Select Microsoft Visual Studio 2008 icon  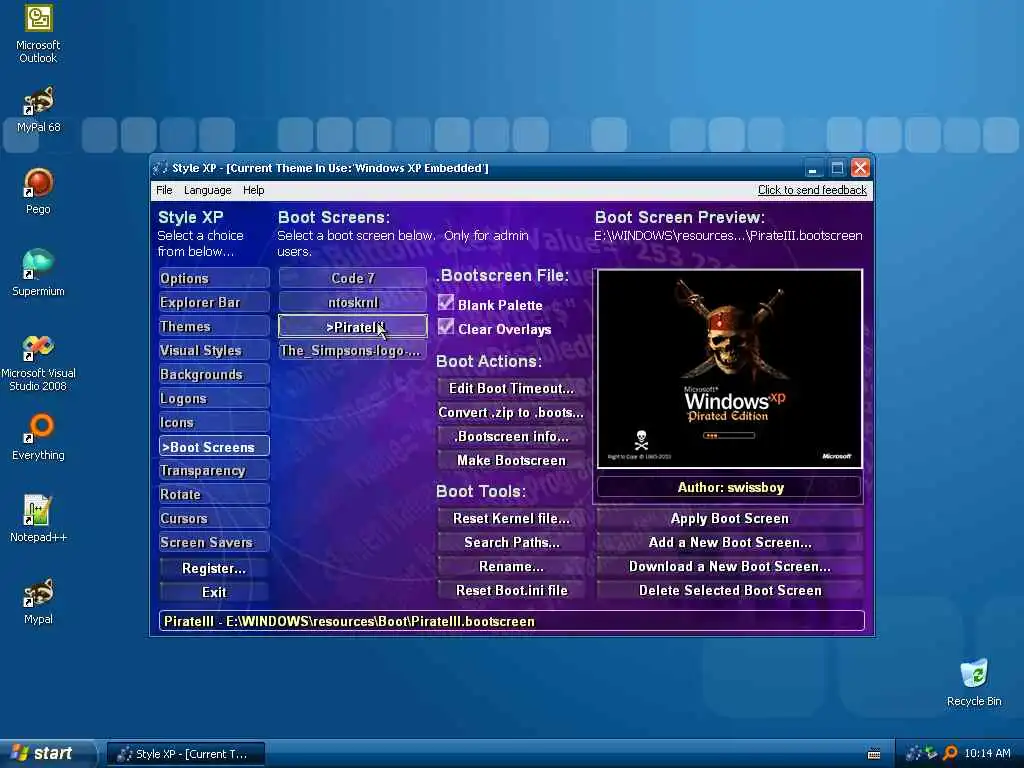38,363
